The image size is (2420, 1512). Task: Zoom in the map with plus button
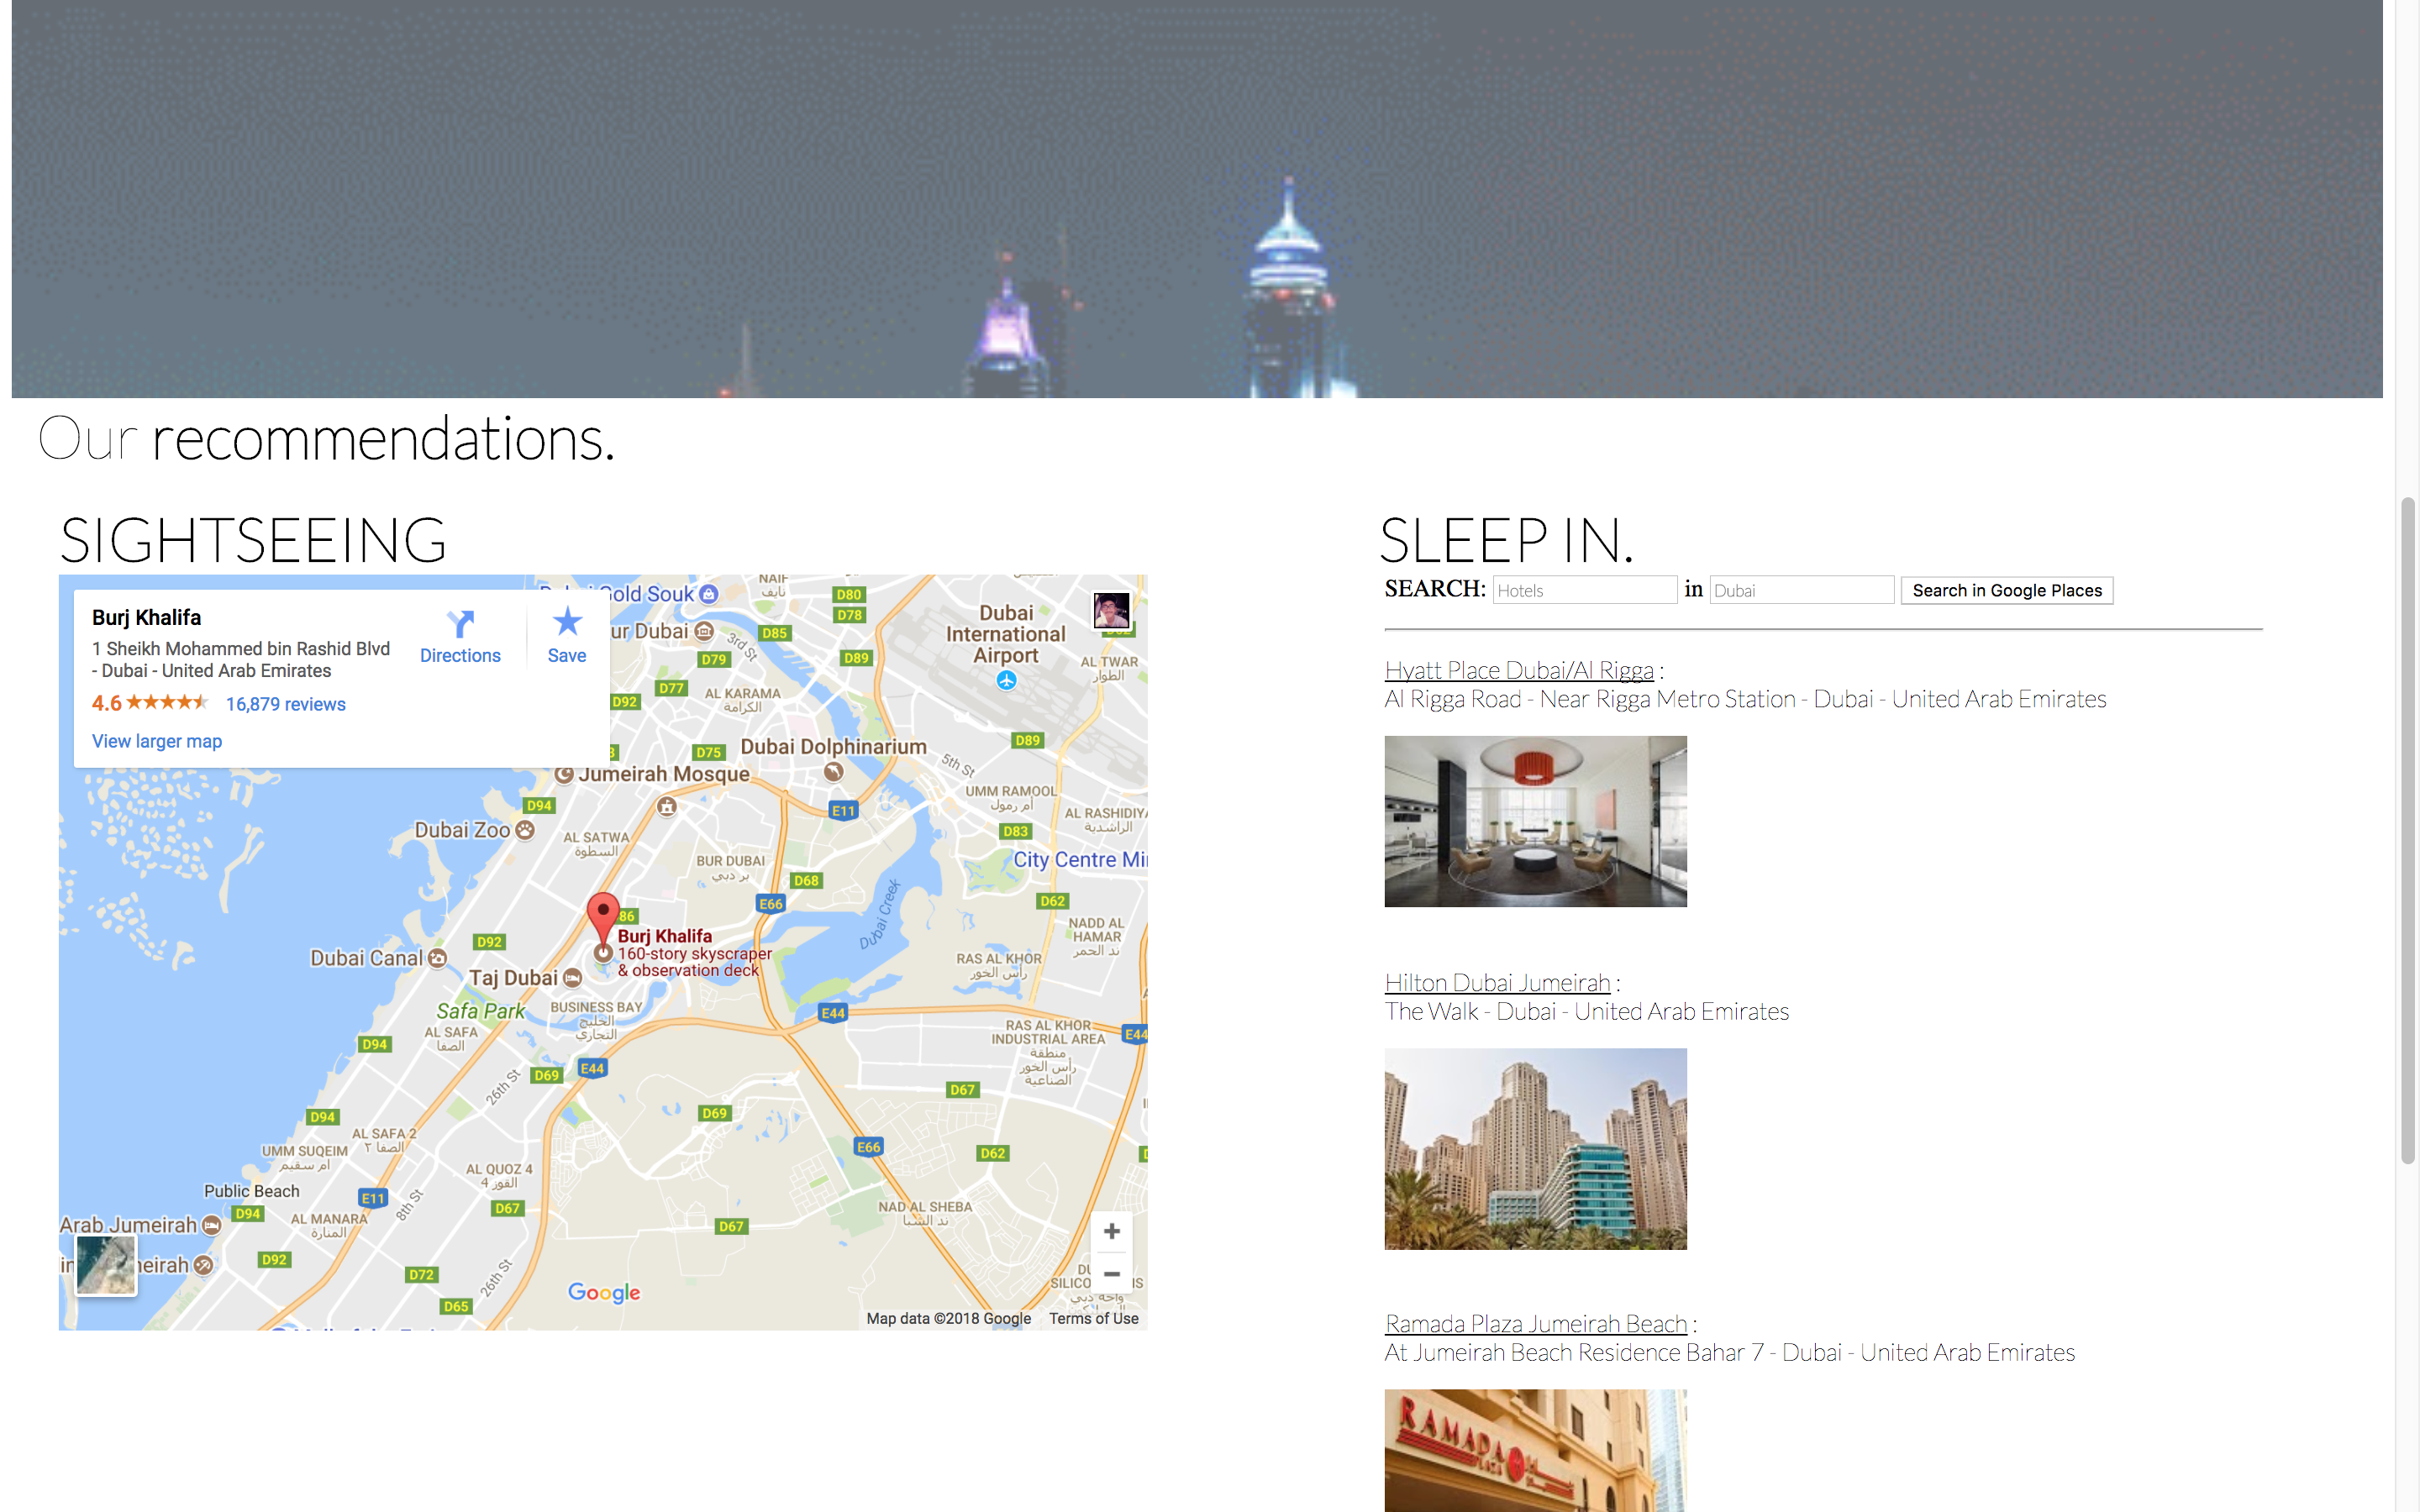pyautogui.click(x=1111, y=1232)
